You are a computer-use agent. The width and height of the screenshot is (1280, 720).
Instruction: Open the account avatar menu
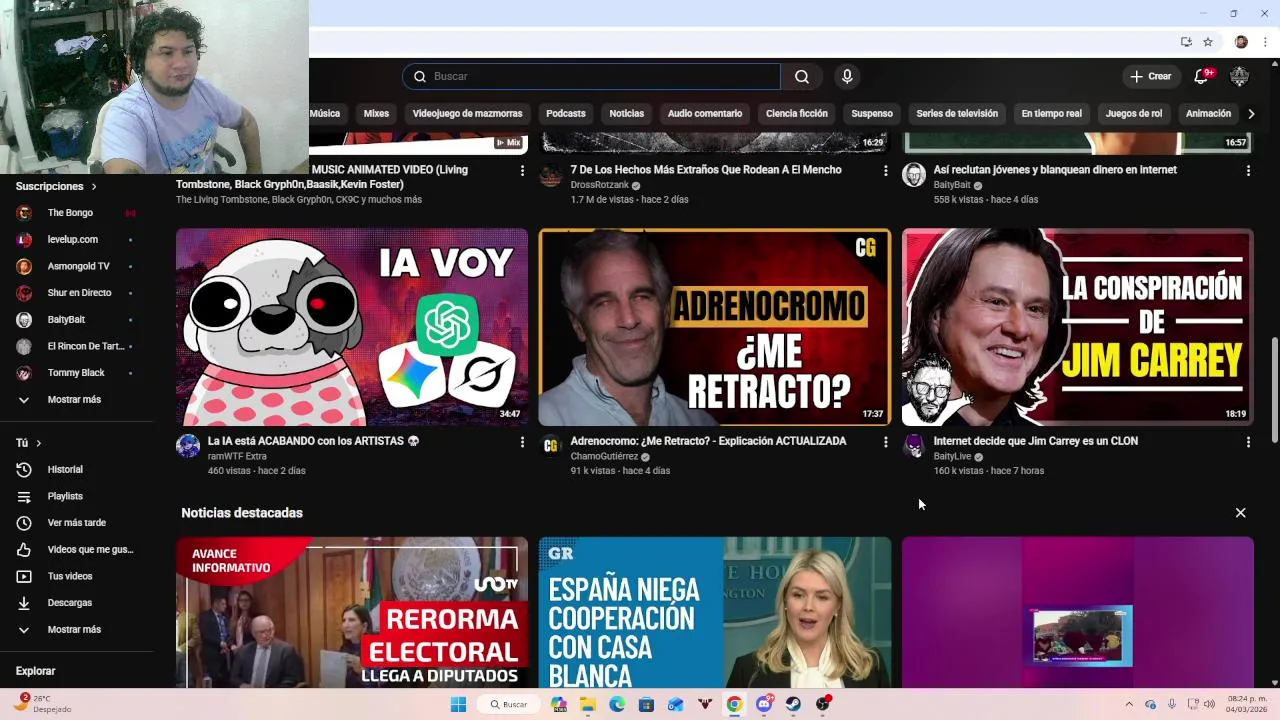(1239, 77)
